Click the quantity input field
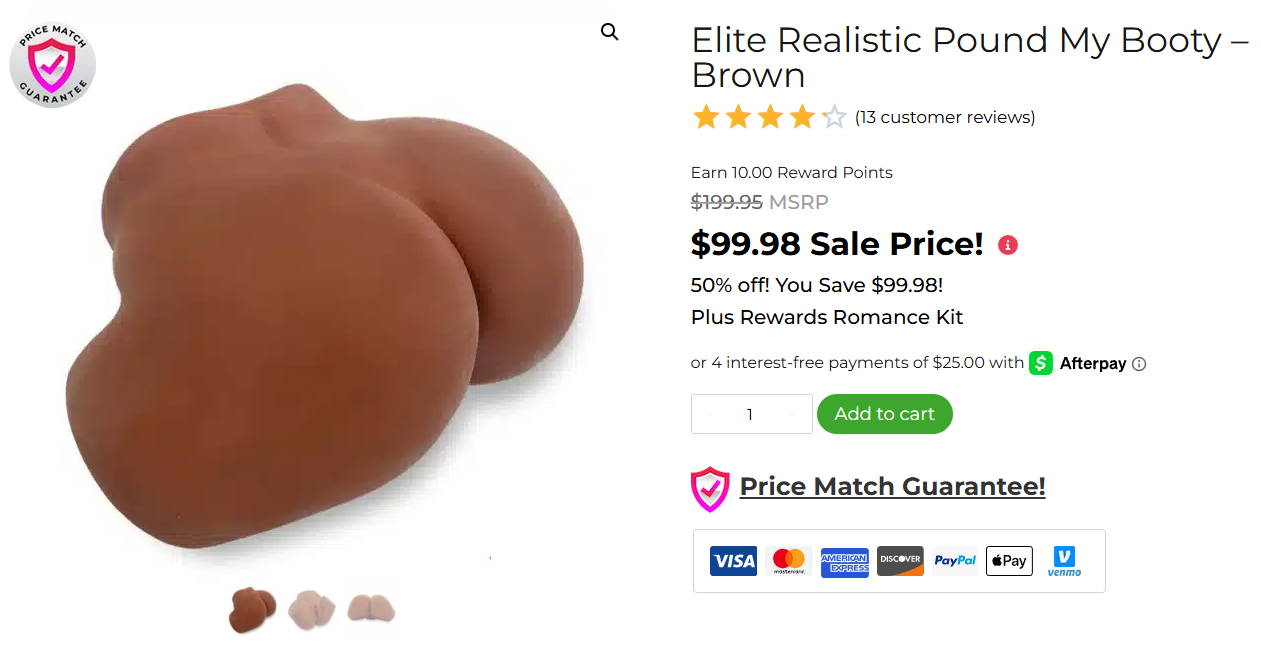The width and height of the screenshot is (1261, 649). click(x=750, y=415)
